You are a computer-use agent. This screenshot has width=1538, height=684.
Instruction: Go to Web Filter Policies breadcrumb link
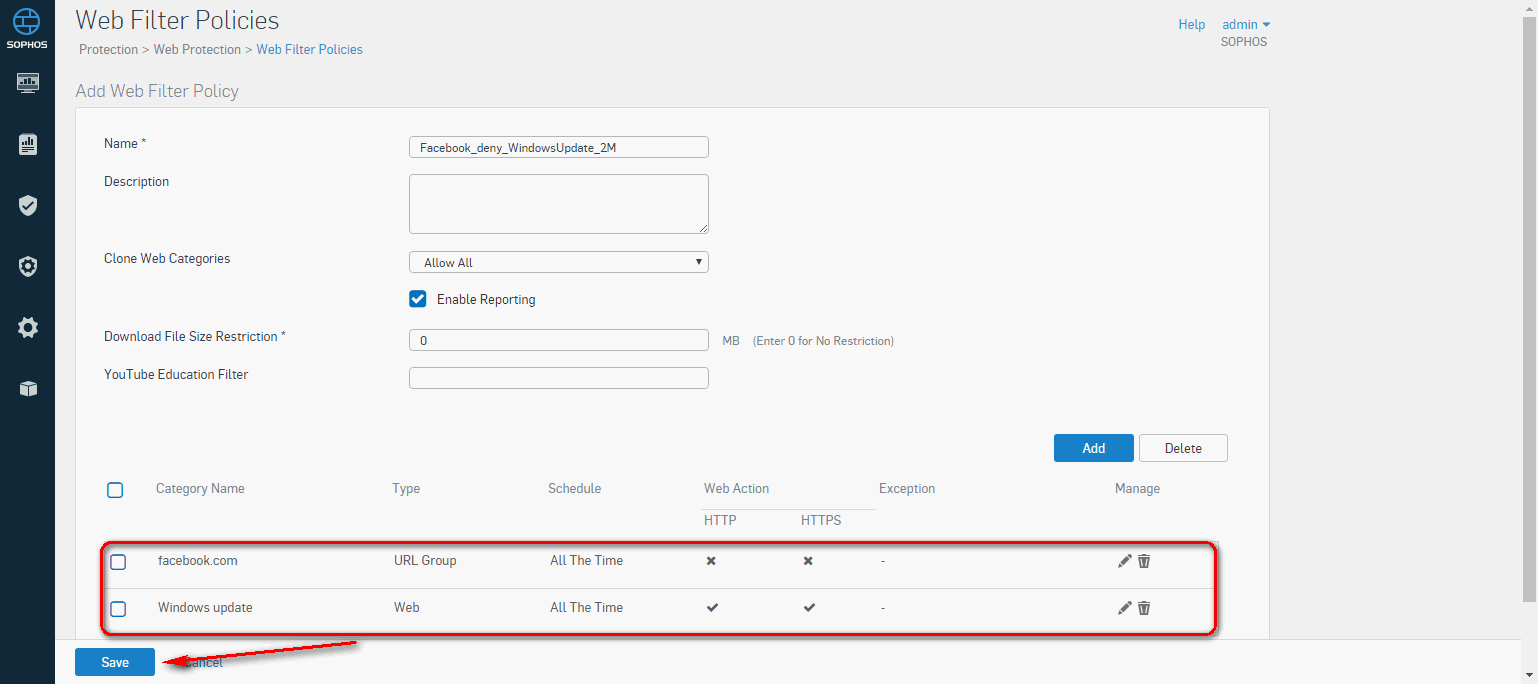click(310, 49)
